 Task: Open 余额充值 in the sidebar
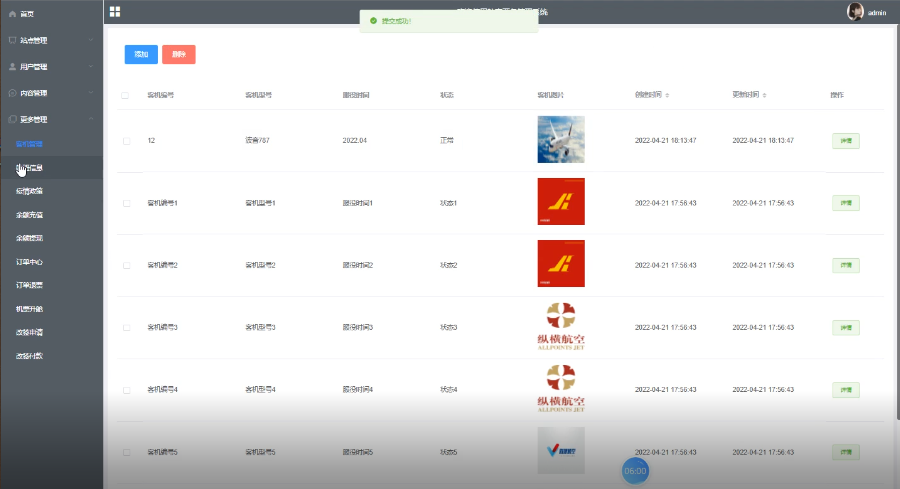click(51, 215)
